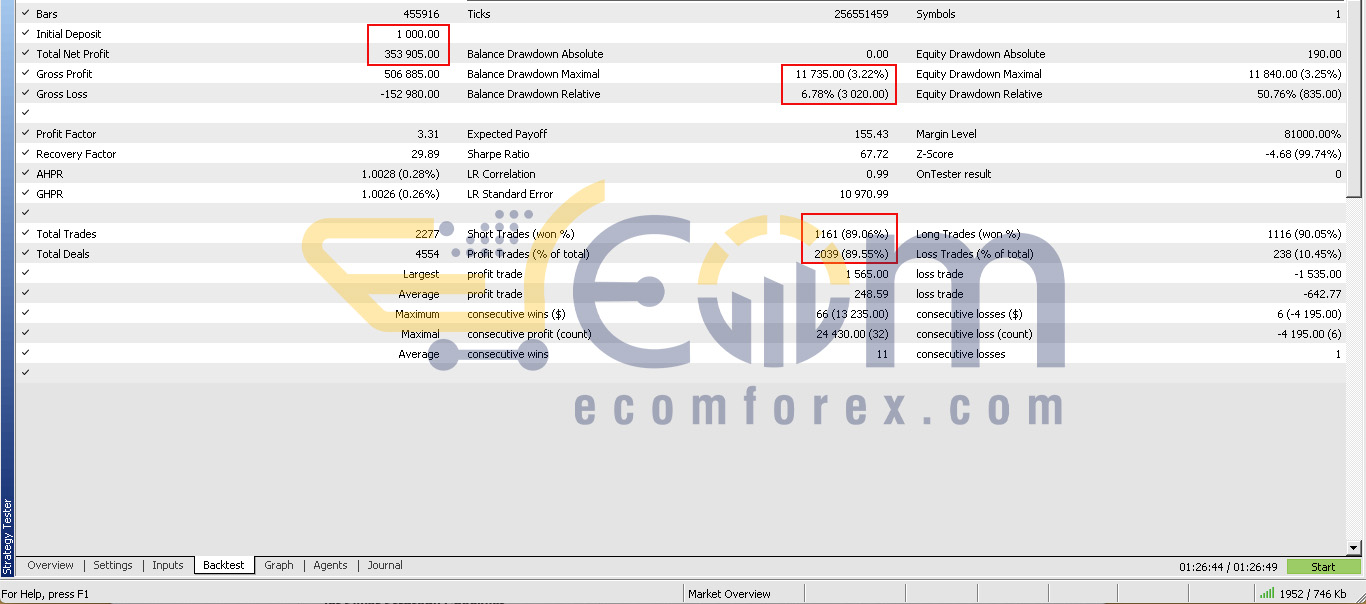Click the Expected Payoff value 155.43
The height and width of the screenshot is (604, 1366).
872,134
